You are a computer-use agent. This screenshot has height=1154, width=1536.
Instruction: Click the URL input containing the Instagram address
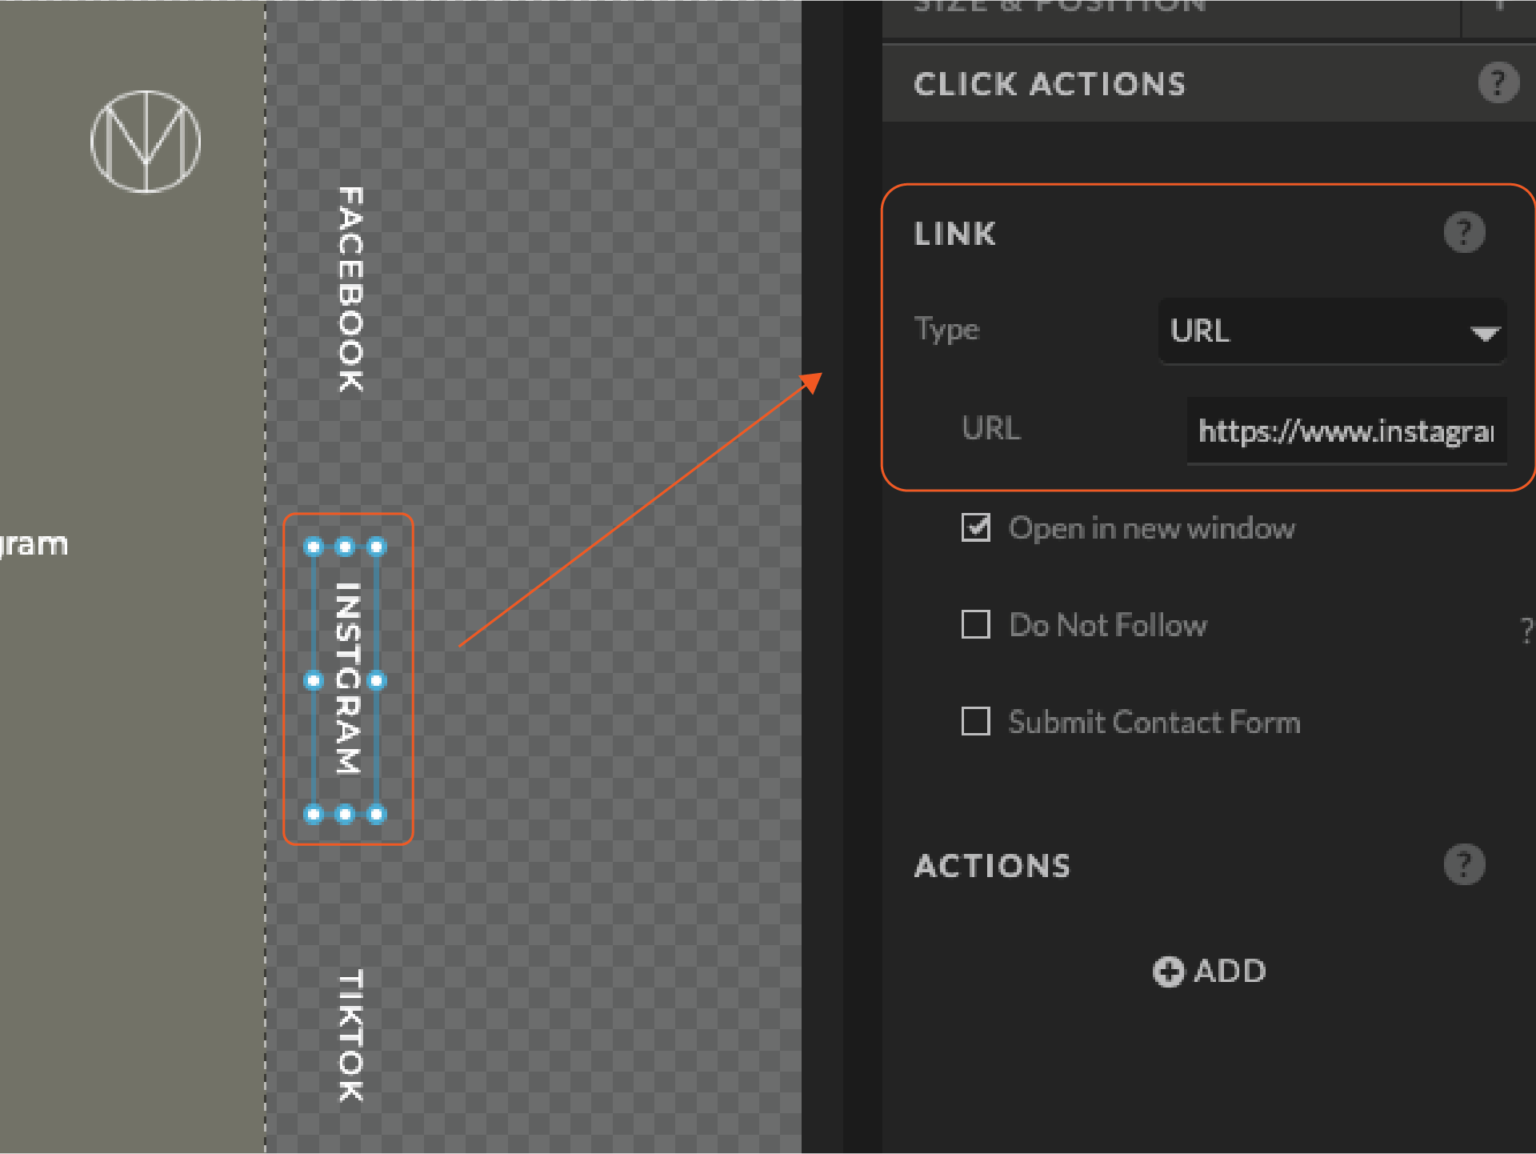1346,431
